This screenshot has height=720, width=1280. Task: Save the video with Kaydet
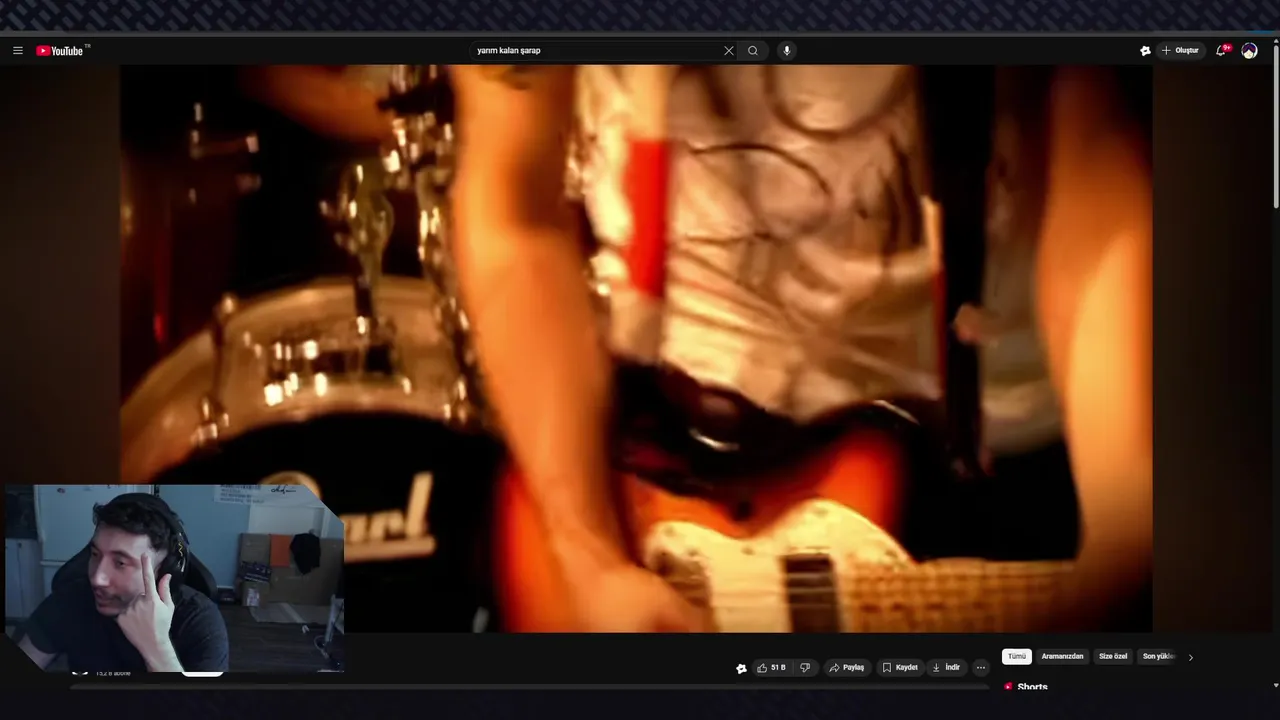pyautogui.click(x=899, y=667)
